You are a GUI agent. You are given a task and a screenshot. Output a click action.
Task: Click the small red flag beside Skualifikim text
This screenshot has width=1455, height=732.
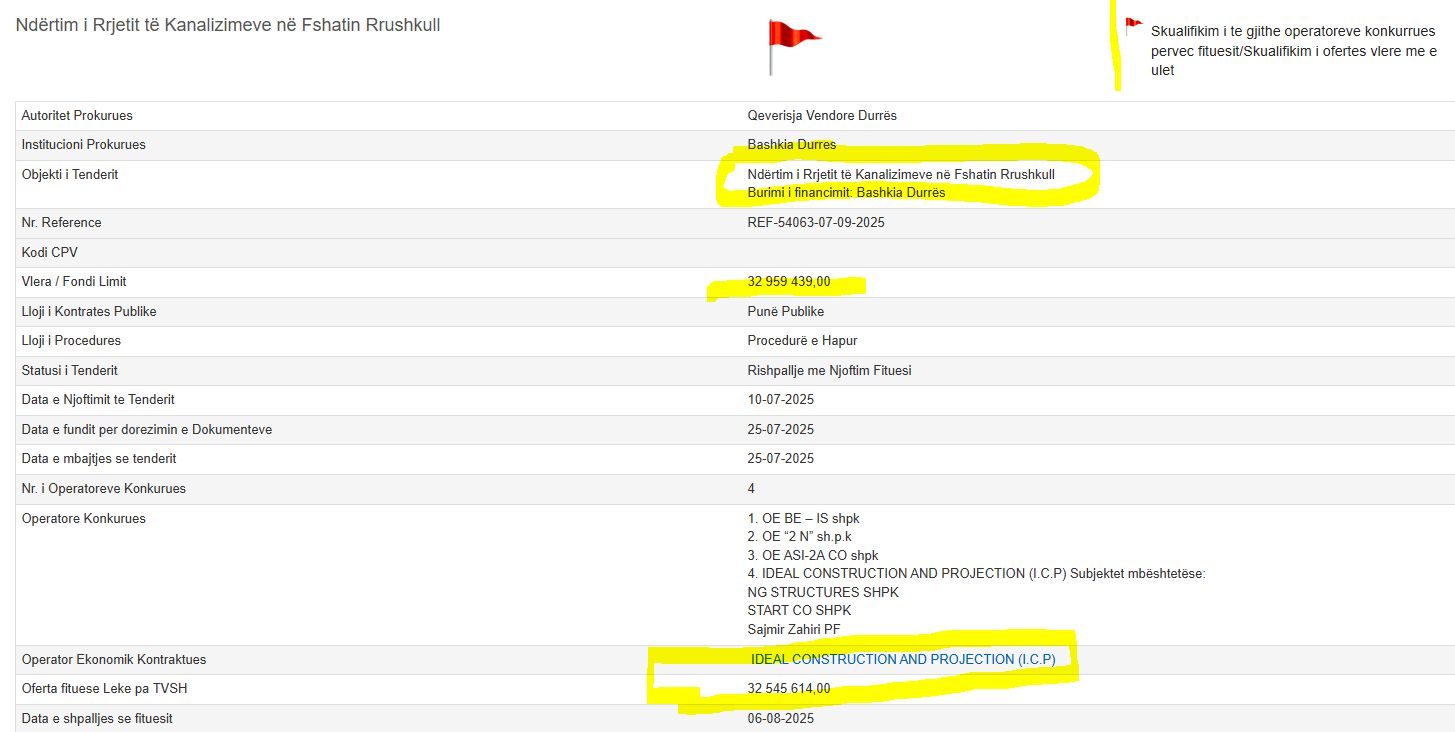[x=1133, y=26]
